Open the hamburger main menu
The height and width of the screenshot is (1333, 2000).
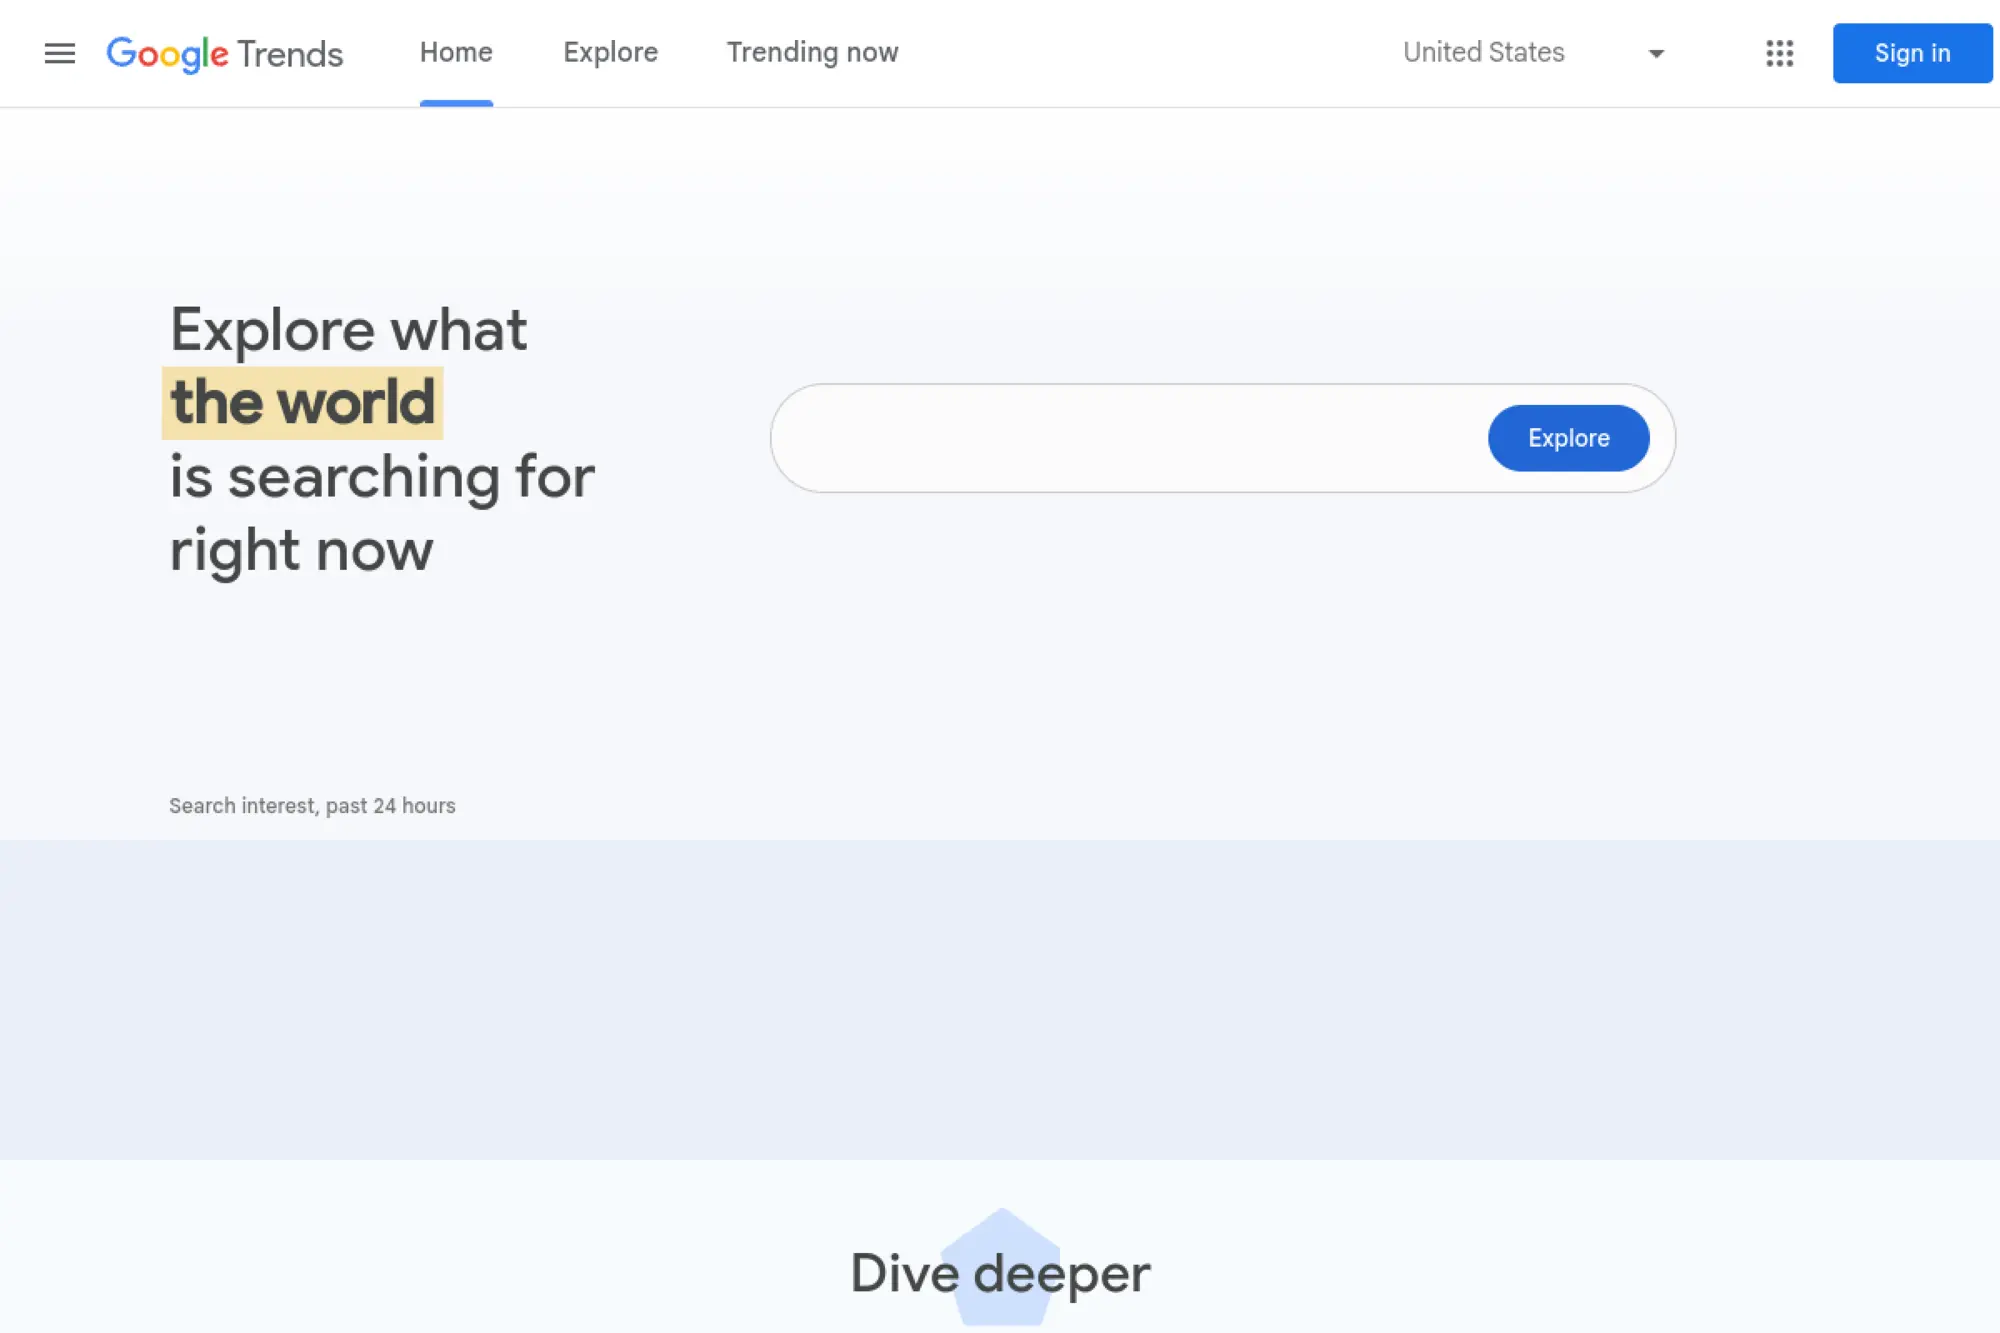point(60,53)
